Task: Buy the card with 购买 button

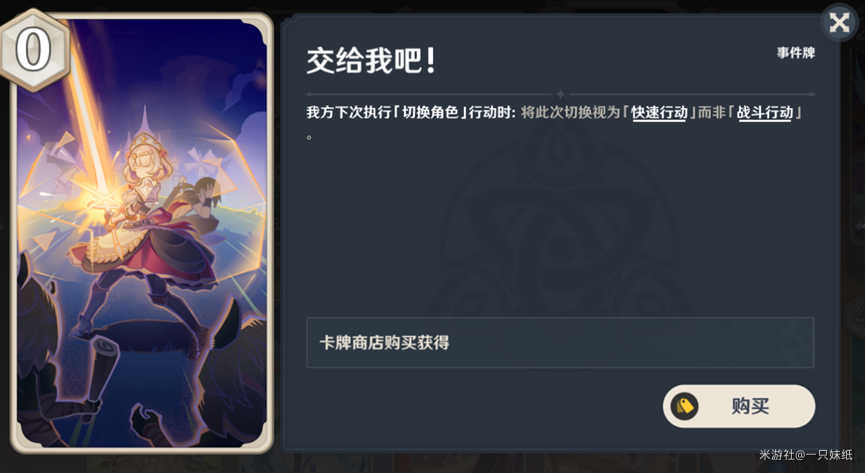Action: (739, 406)
